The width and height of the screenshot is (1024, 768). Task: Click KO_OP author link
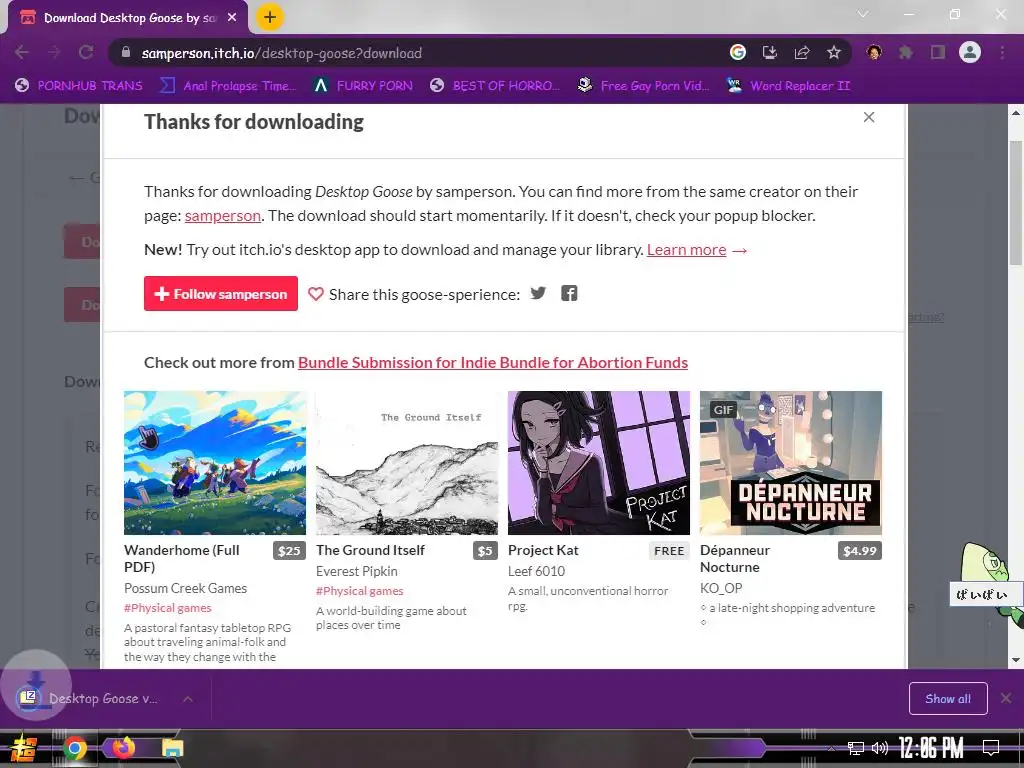point(721,588)
